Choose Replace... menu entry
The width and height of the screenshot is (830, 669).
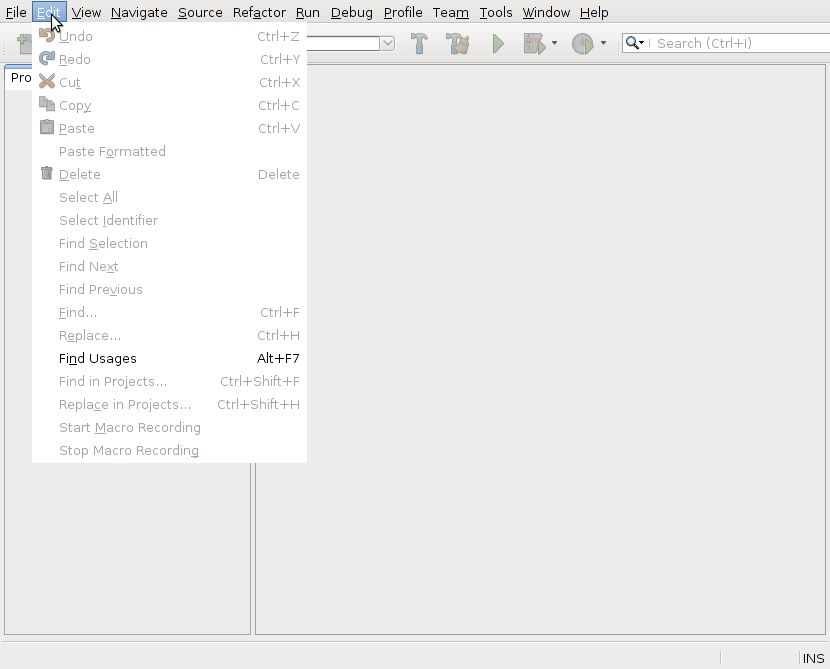tap(169, 336)
